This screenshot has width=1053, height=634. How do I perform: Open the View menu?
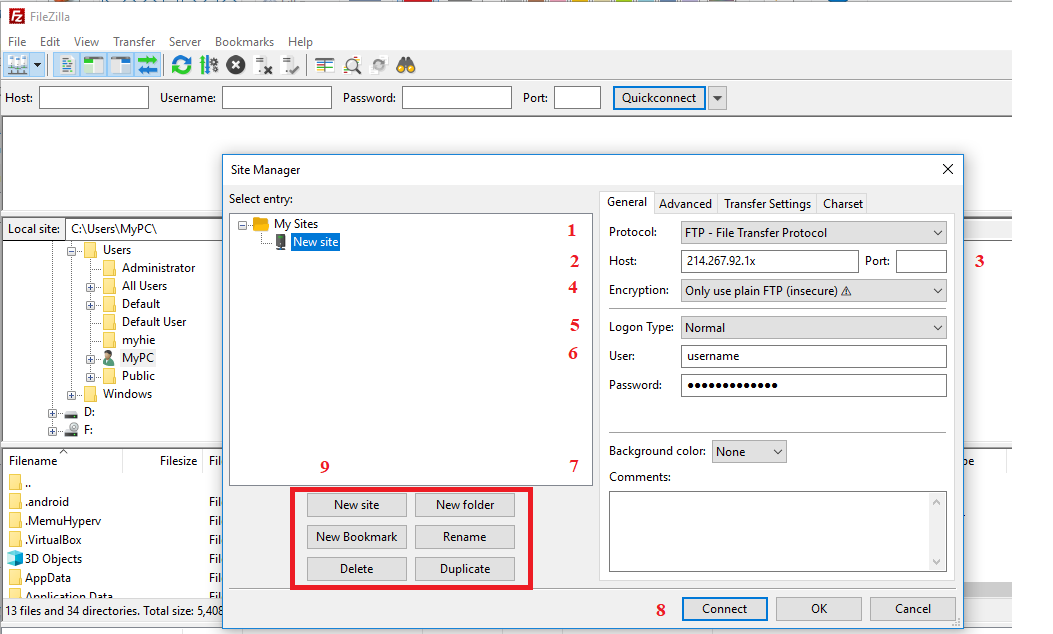pos(86,42)
